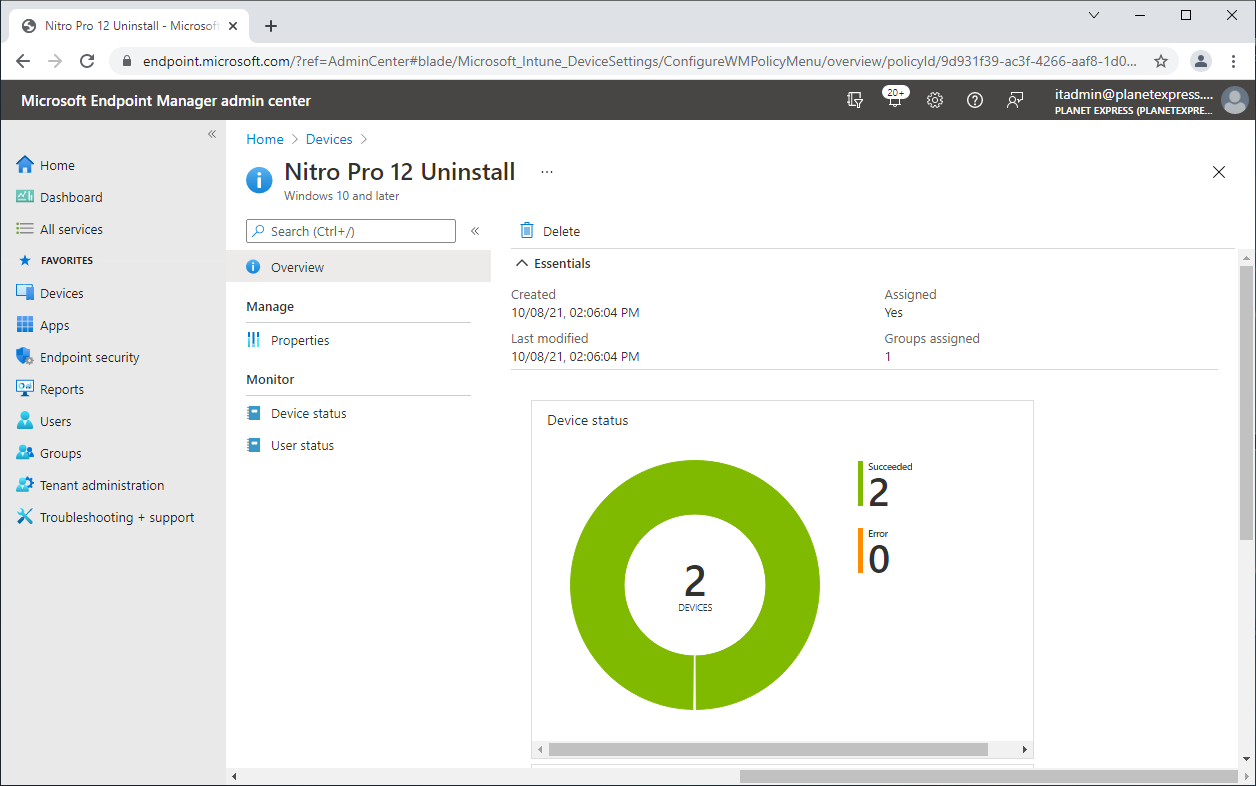The width and height of the screenshot is (1256, 786).
Task: Click the Created date value
Action: [x=575, y=313]
